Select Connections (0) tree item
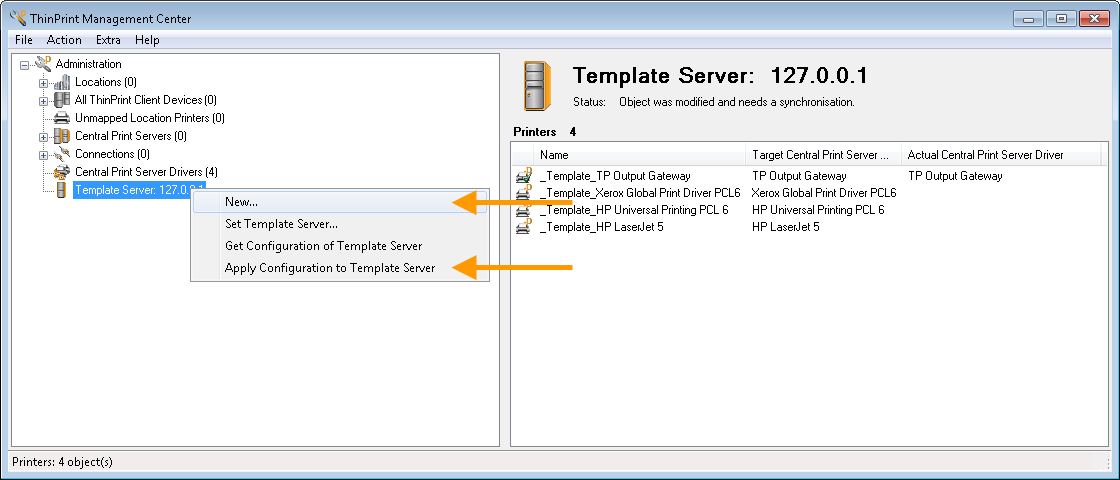The height and width of the screenshot is (480, 1120). click(112, 154)
